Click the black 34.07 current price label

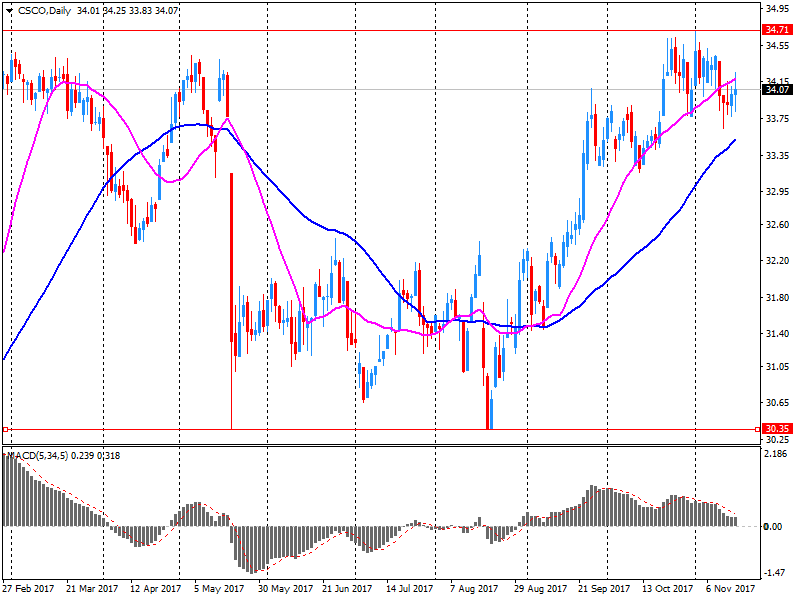coord(777,90)
